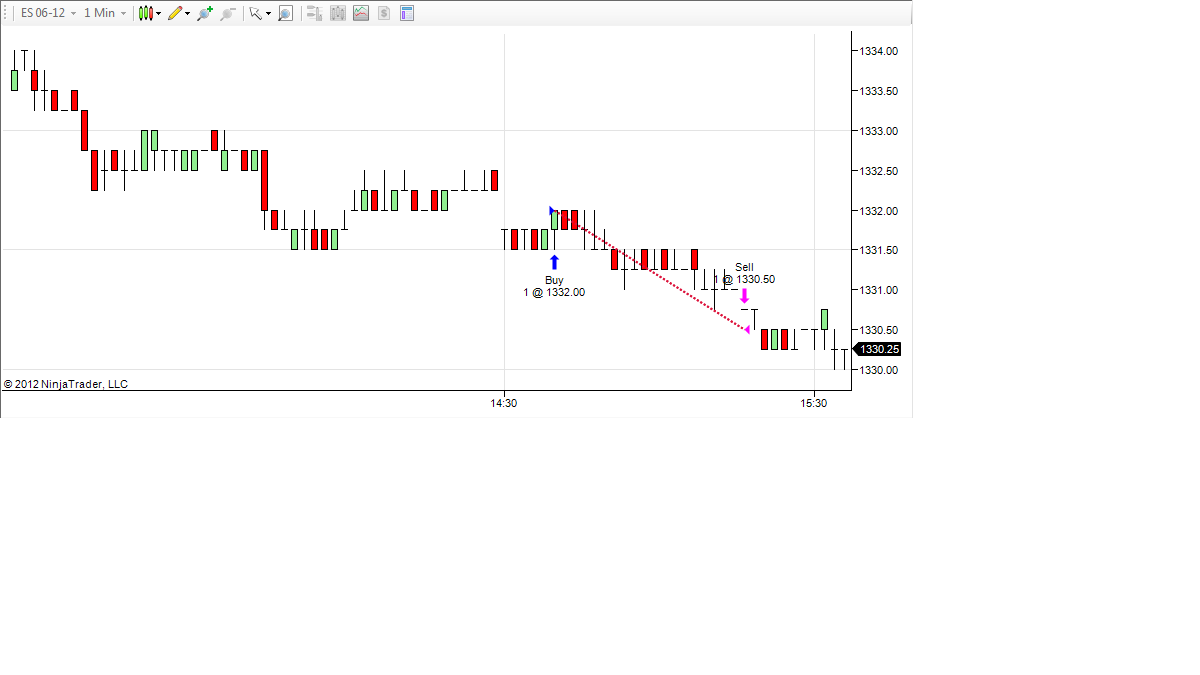Open the 1 Min interval dropdown
The image size is (1200, 675).
(x=105, y=13)
